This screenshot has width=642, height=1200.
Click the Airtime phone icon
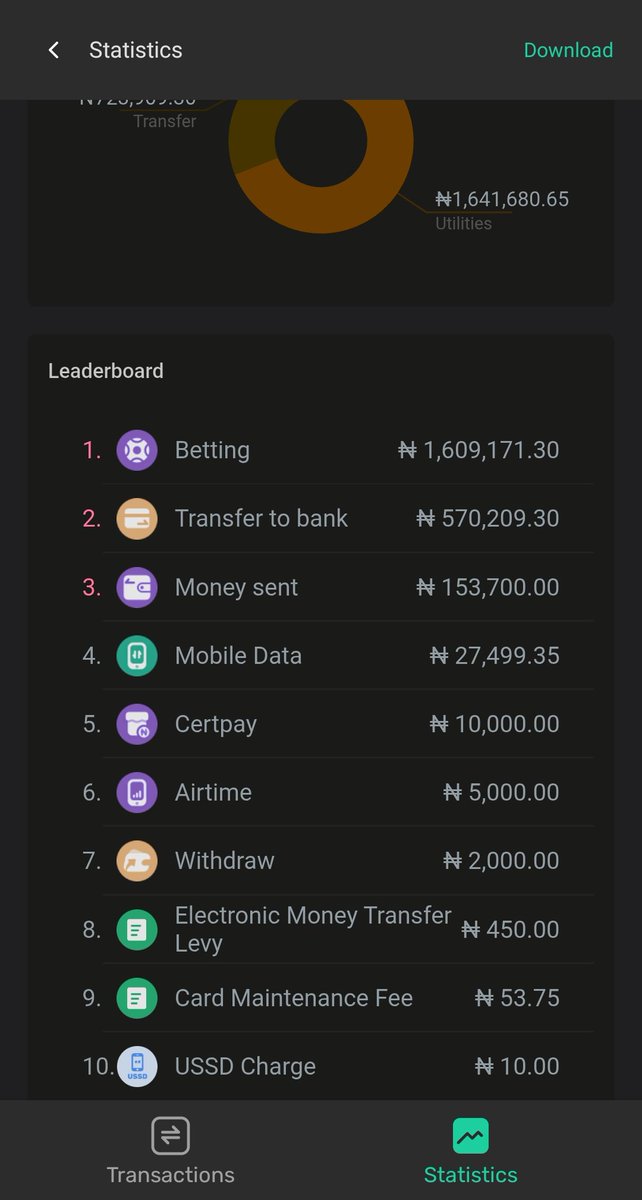point(137,792)
